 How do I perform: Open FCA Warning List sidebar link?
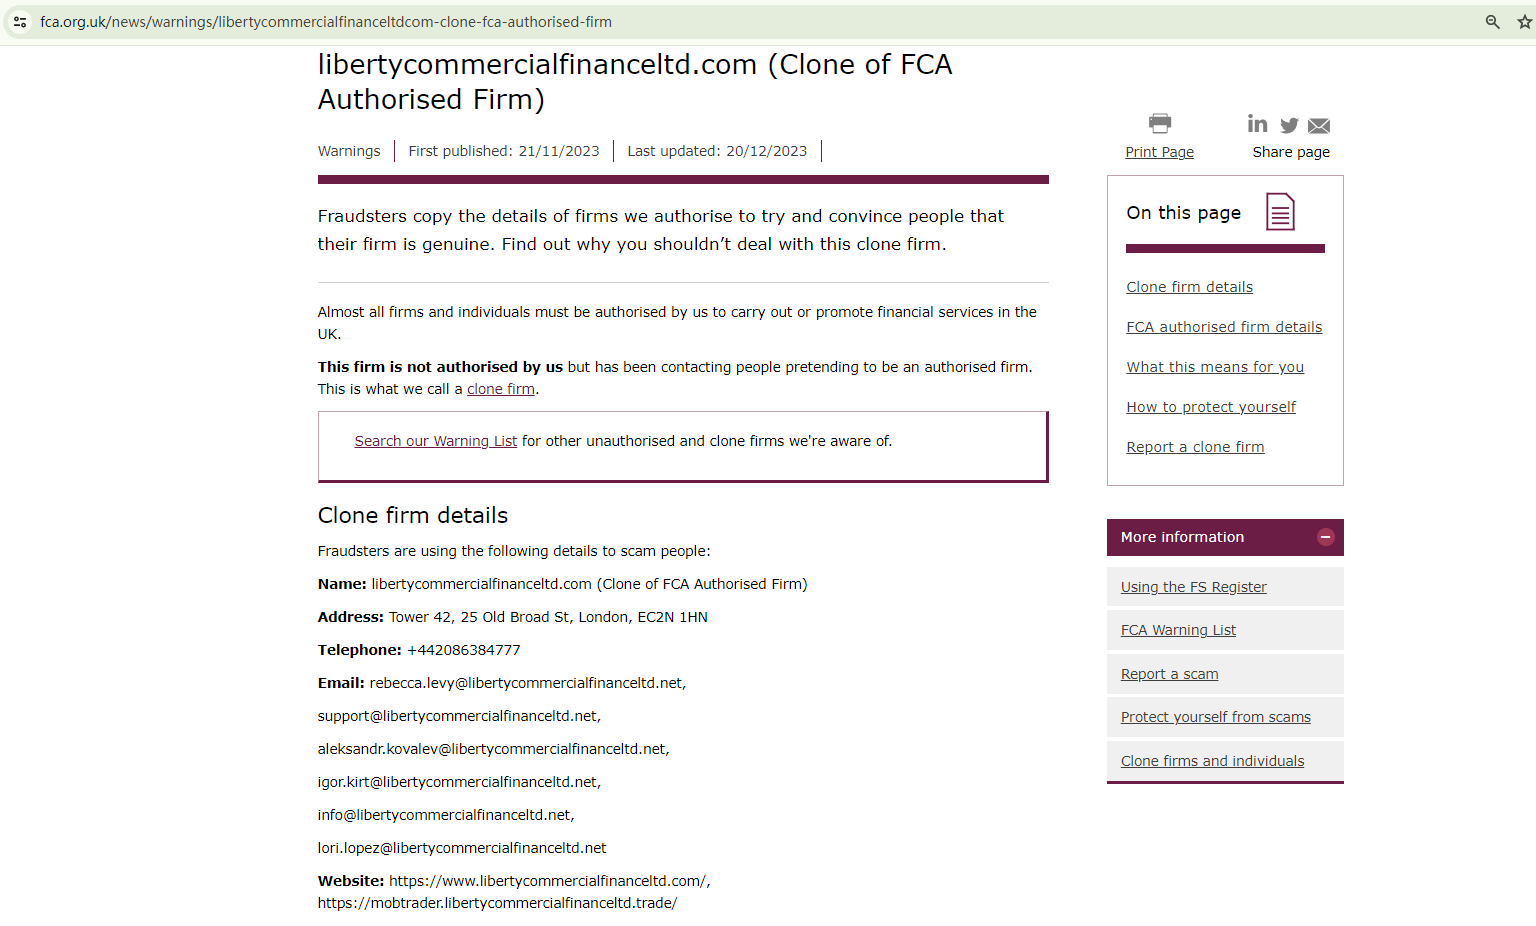1178,630
